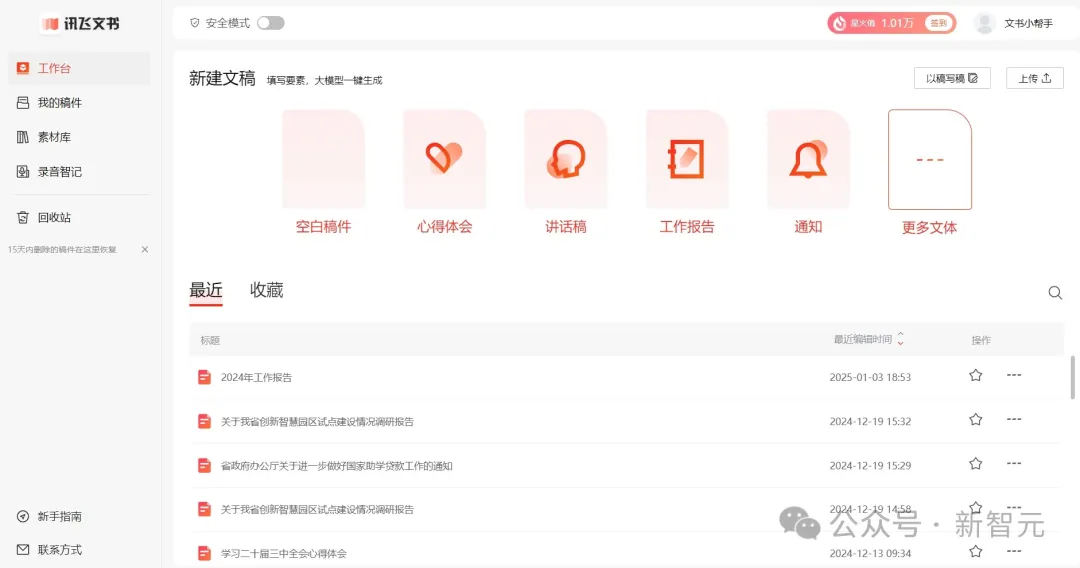The width and height of the screenshot is (1080, 568).
Task: Open 学习二十届三中全会心得体会 document
Action: point(283,554)
